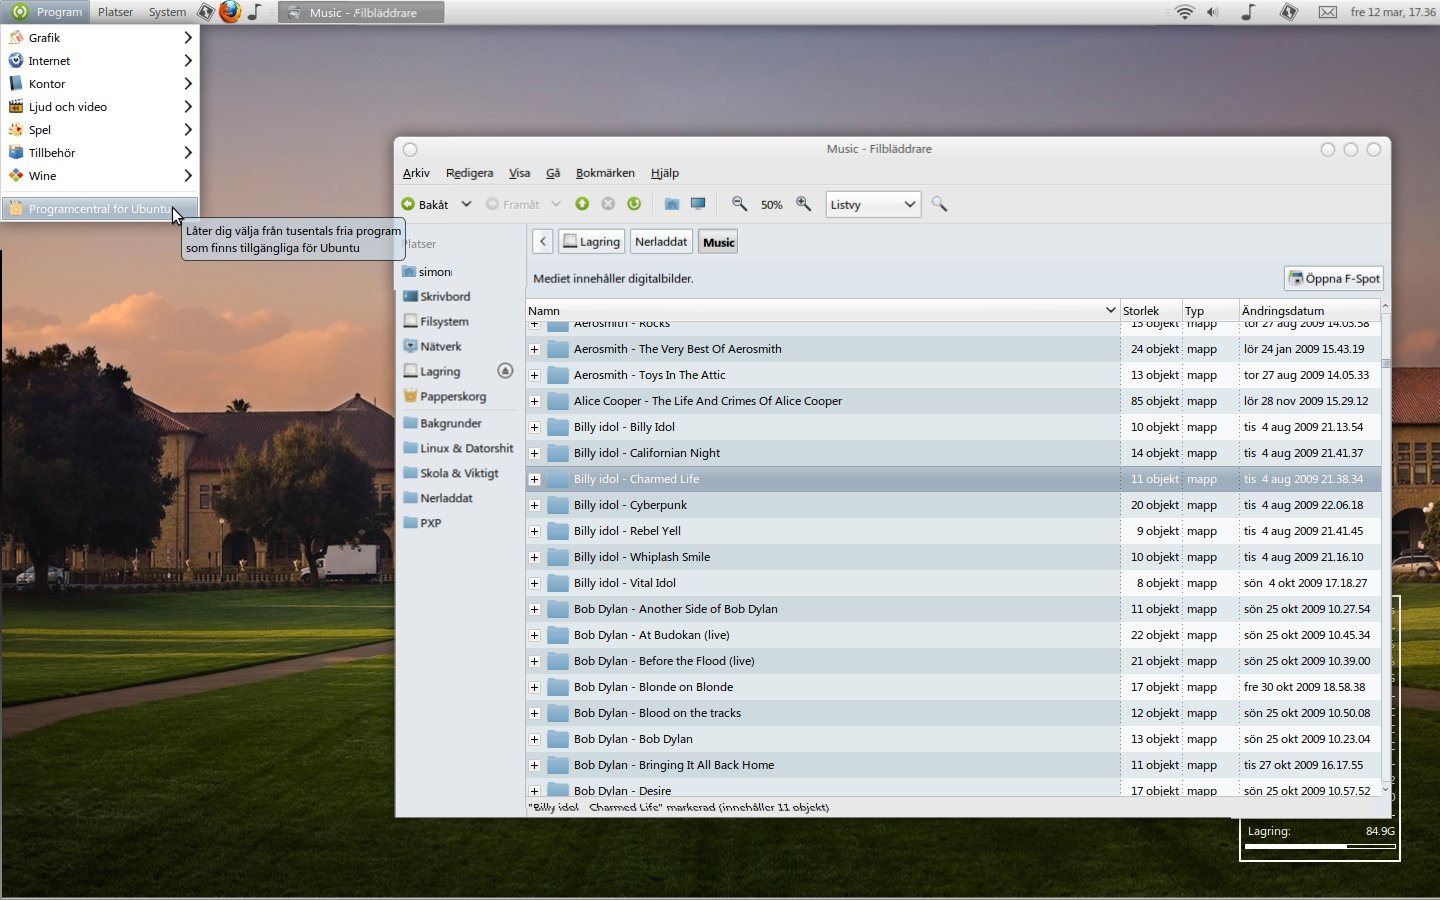This screenshot has width=1440, height=900.
Task: Open the wireless network indicator
Action: pyautogui.click(x=1185, y=12)
